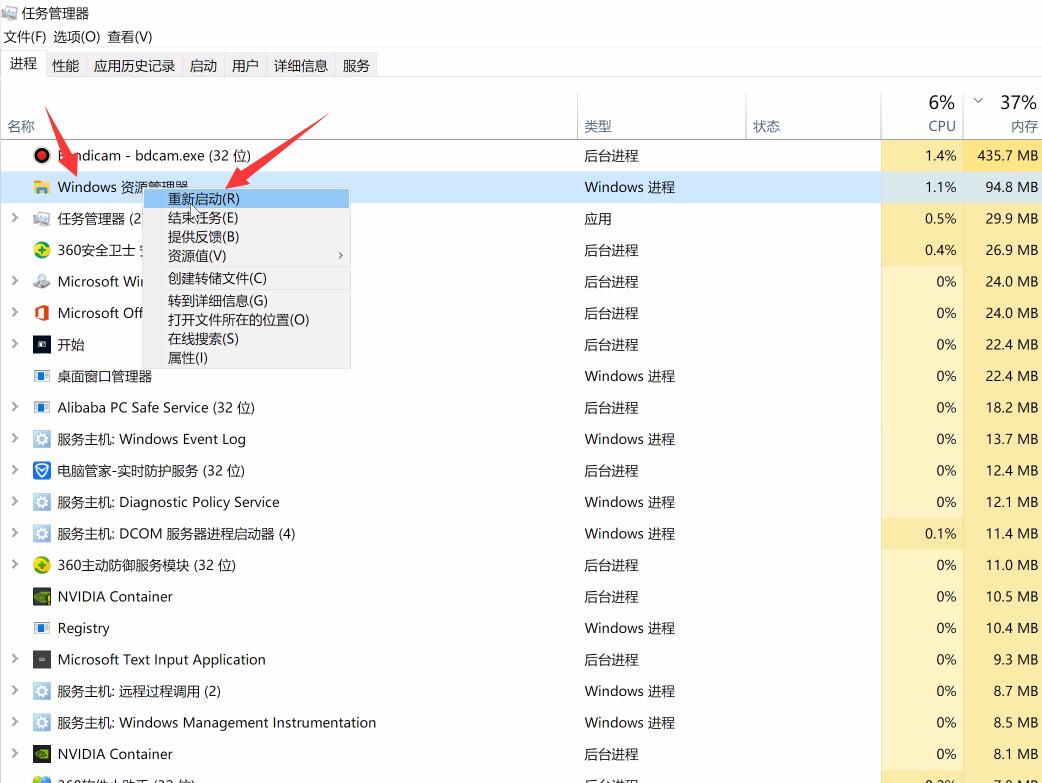Click the Task Manager title bar icon
Viewport: 1042px width, 783px height.
click(x=9, y=13)
